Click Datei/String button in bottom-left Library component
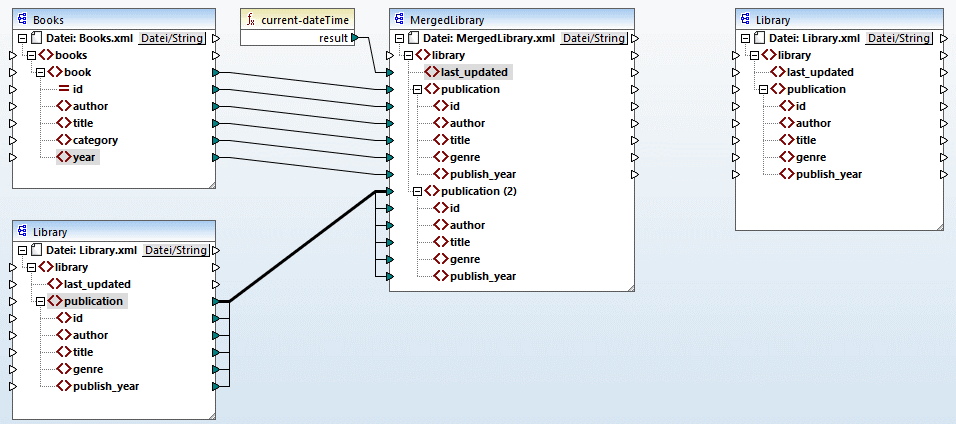 [176, 250]
